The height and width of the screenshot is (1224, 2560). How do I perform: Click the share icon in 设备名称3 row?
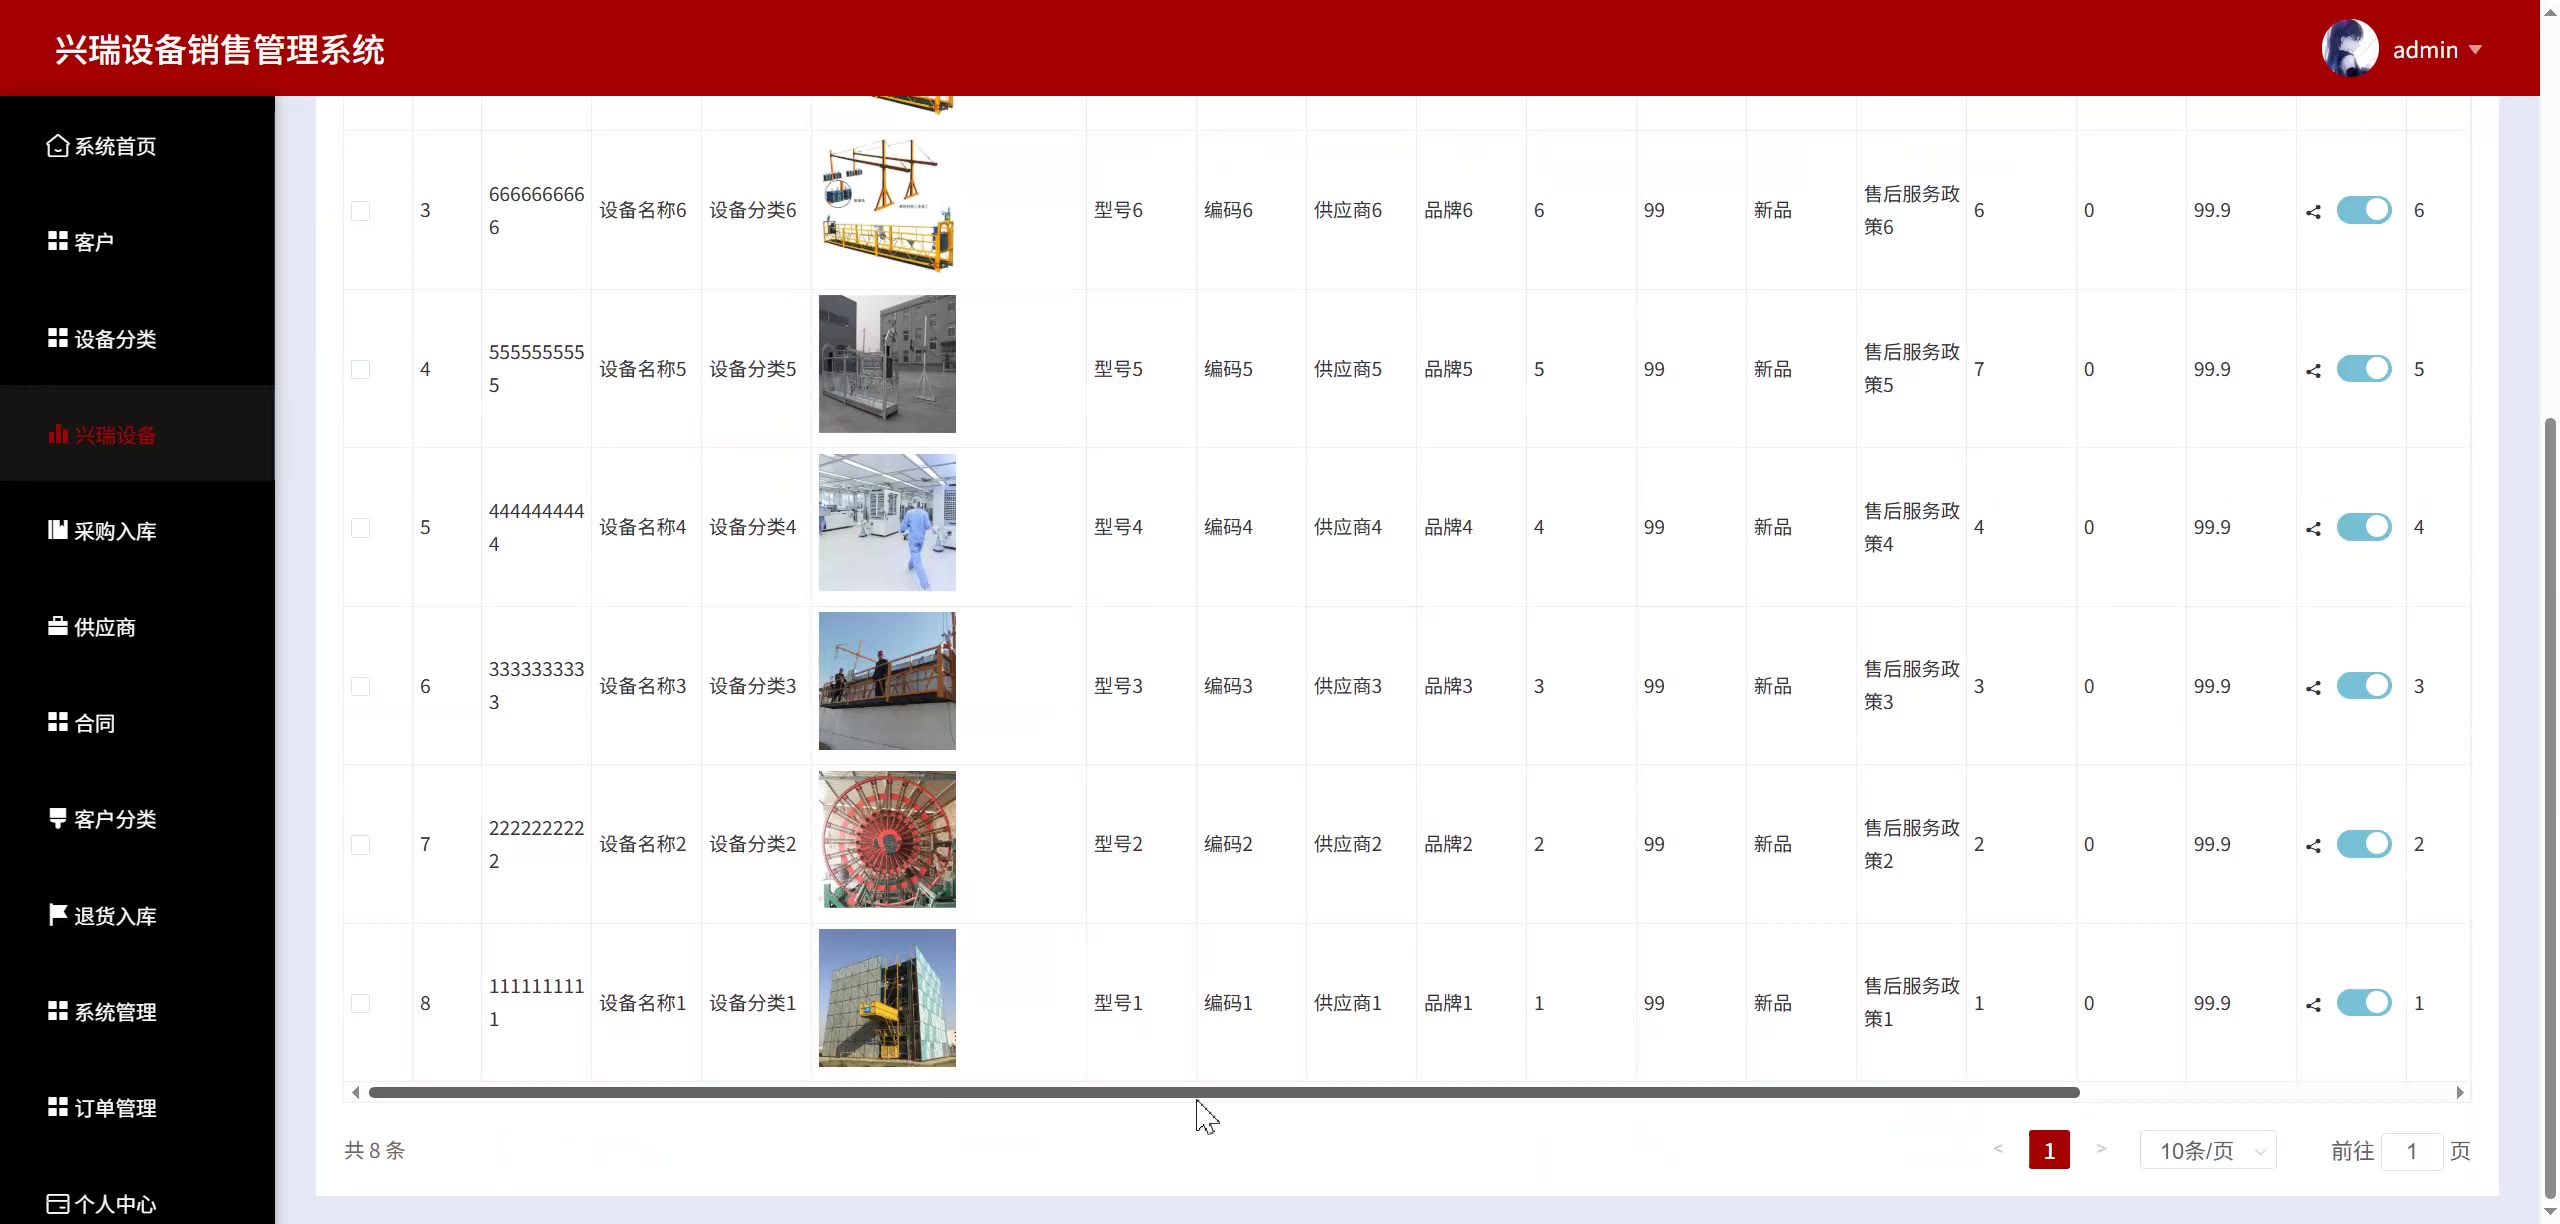(x=2313, y=688)
